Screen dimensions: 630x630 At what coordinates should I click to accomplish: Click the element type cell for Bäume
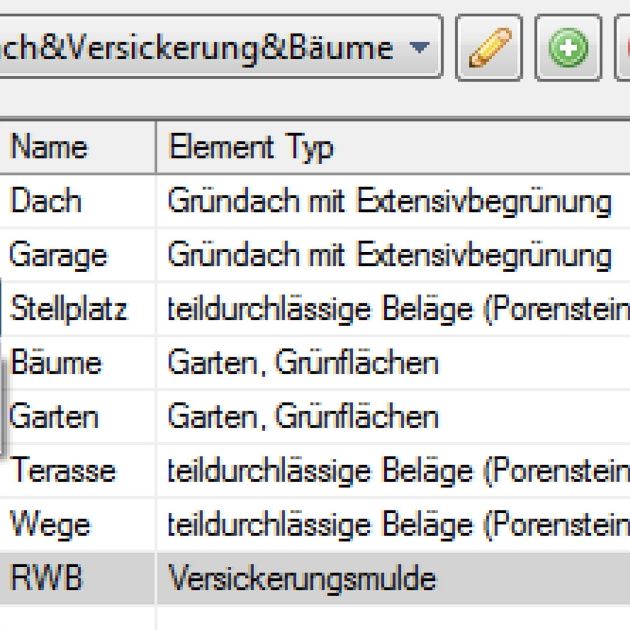304,362
